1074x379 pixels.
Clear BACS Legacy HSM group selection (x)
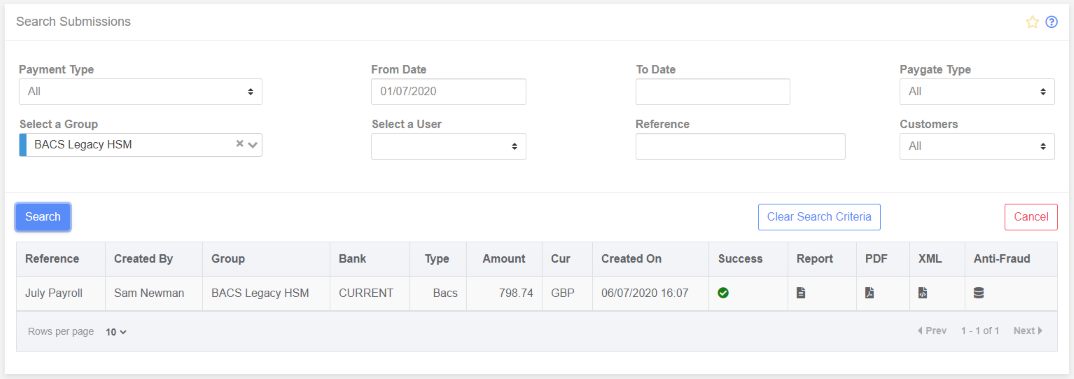[240, 144]
